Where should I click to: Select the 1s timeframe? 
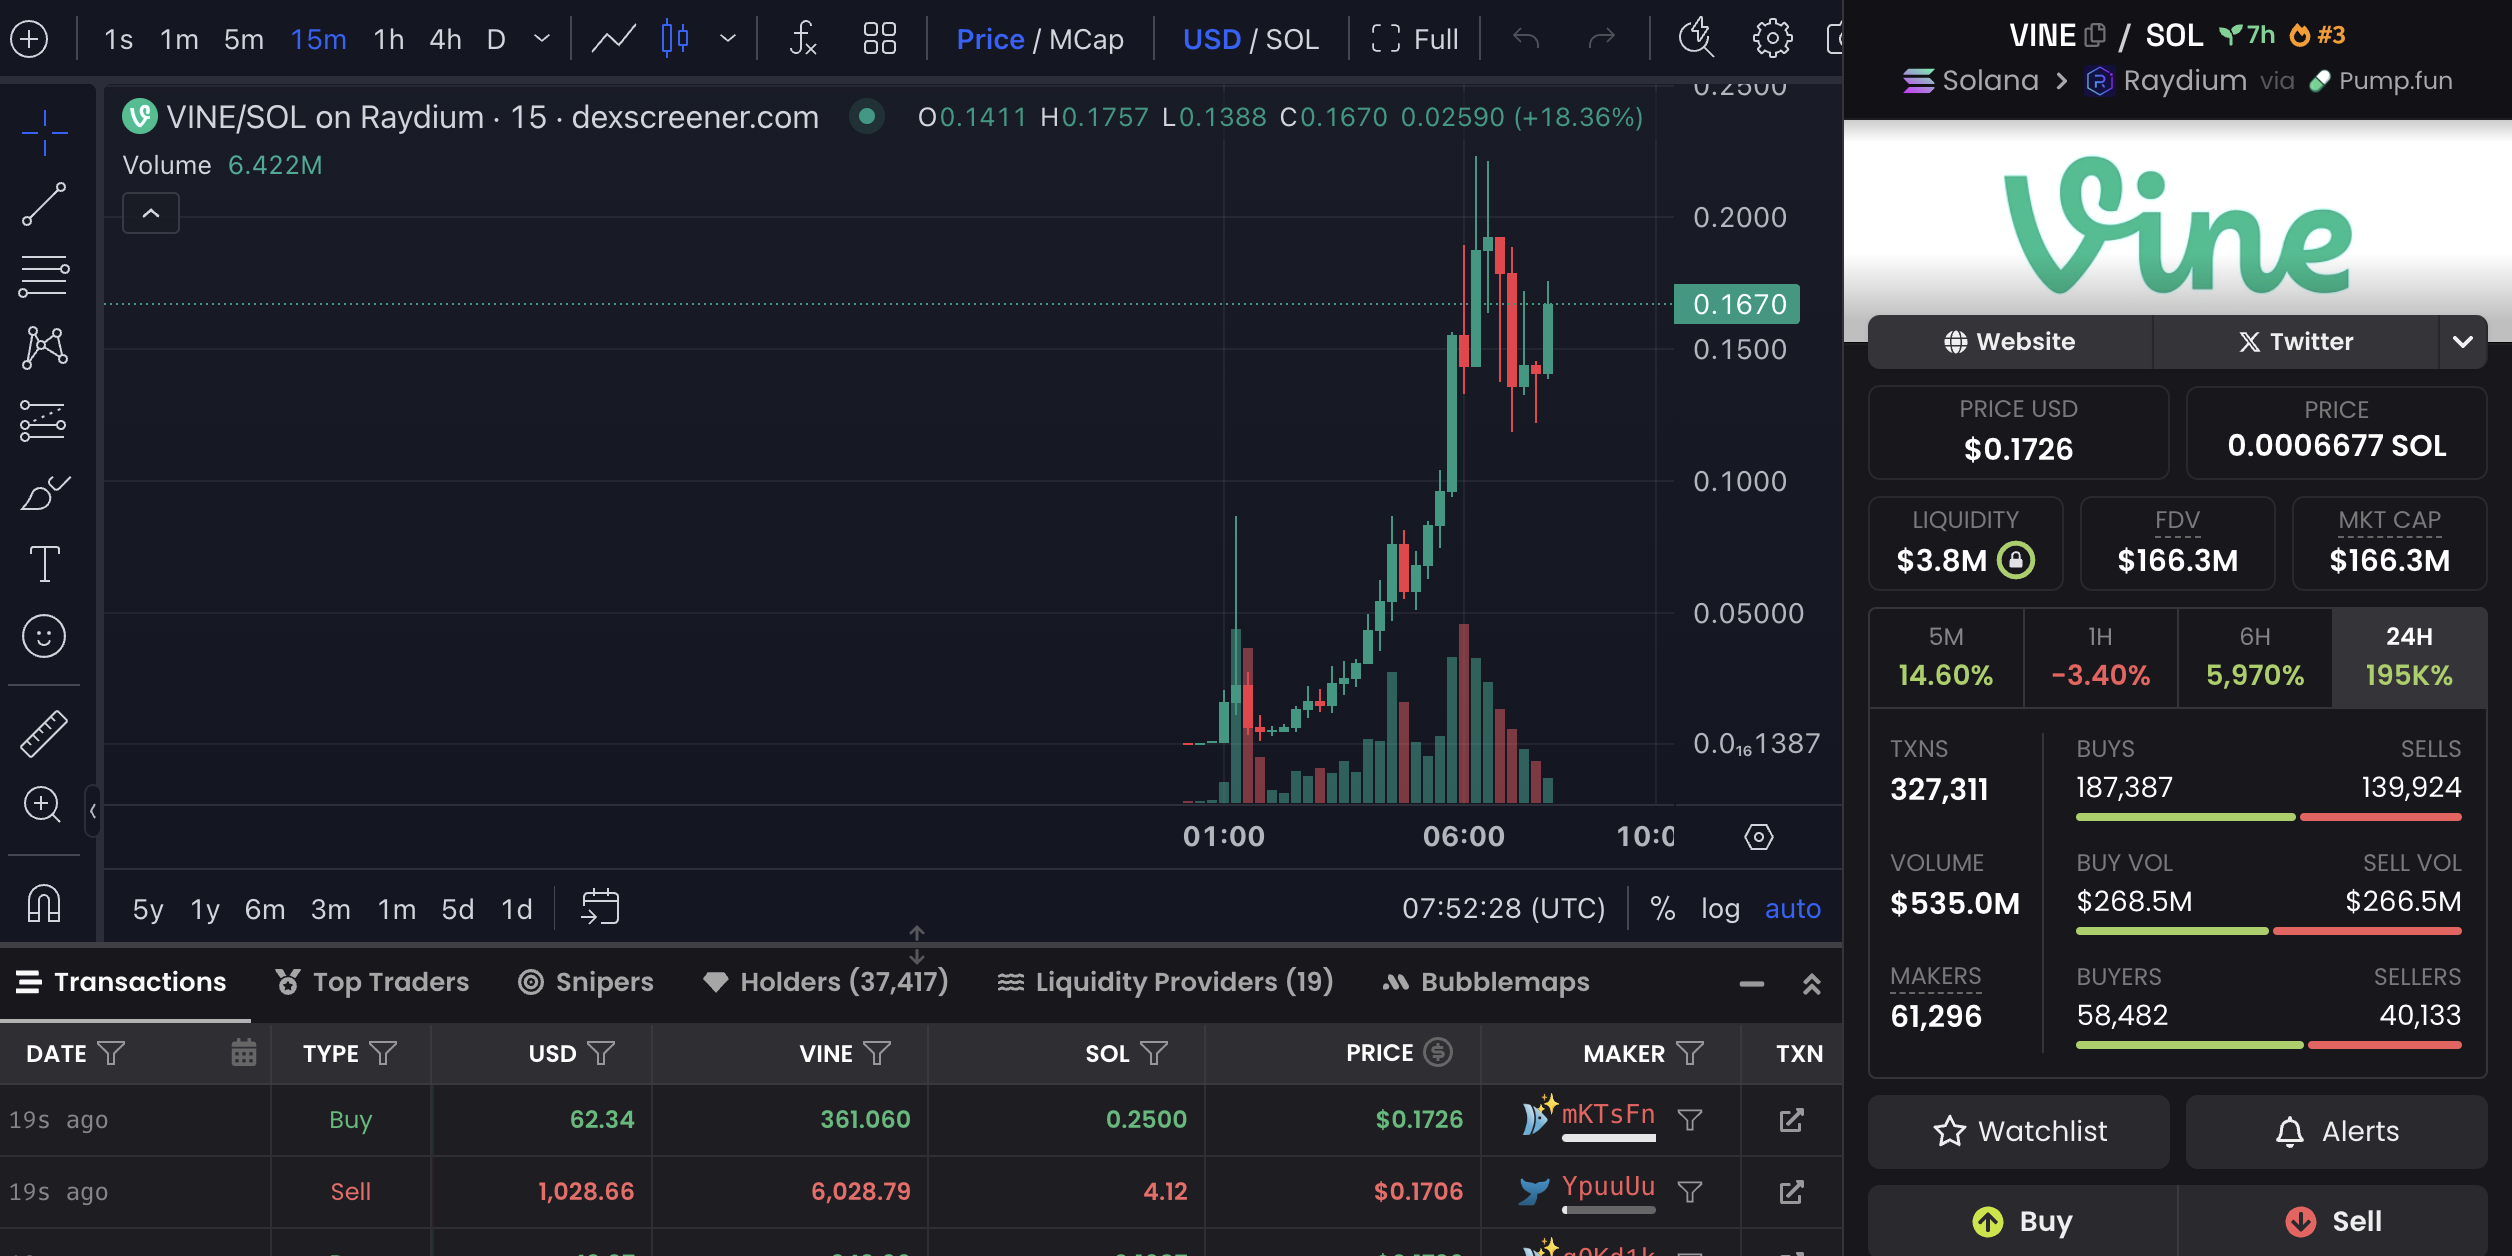(118, 39)
